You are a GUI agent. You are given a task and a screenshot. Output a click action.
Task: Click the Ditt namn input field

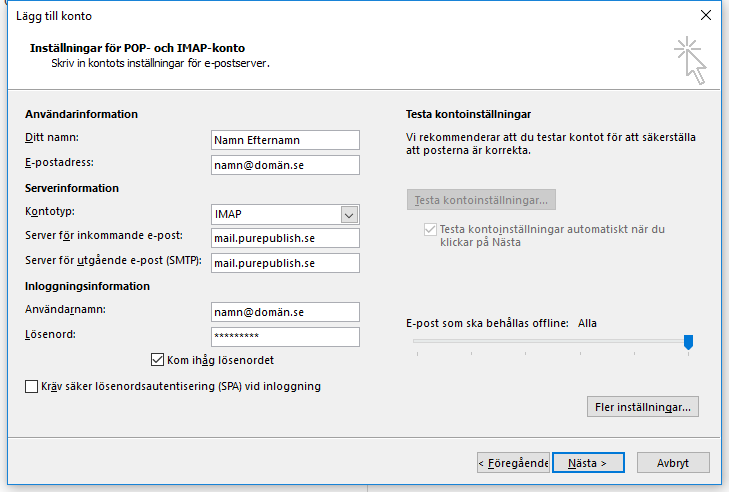285,140
